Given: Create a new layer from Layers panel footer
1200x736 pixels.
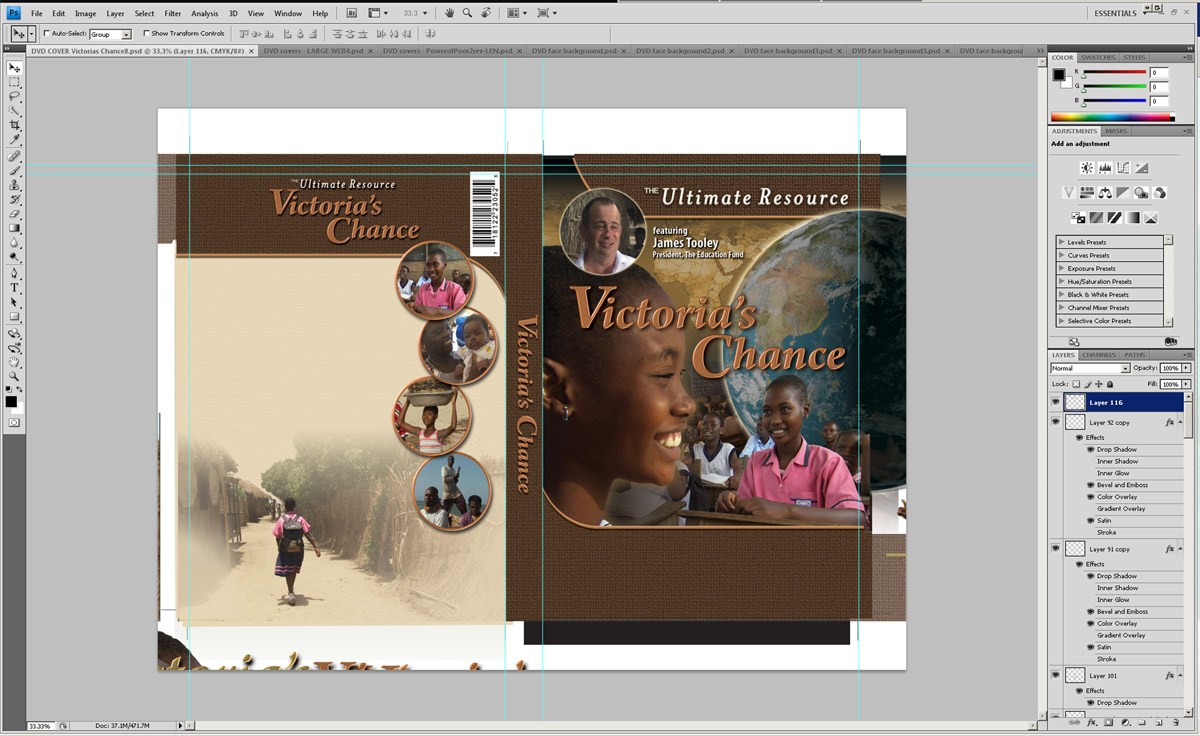Looking at the screenshot, I should pyautogui.click(x=1158, y=722).
